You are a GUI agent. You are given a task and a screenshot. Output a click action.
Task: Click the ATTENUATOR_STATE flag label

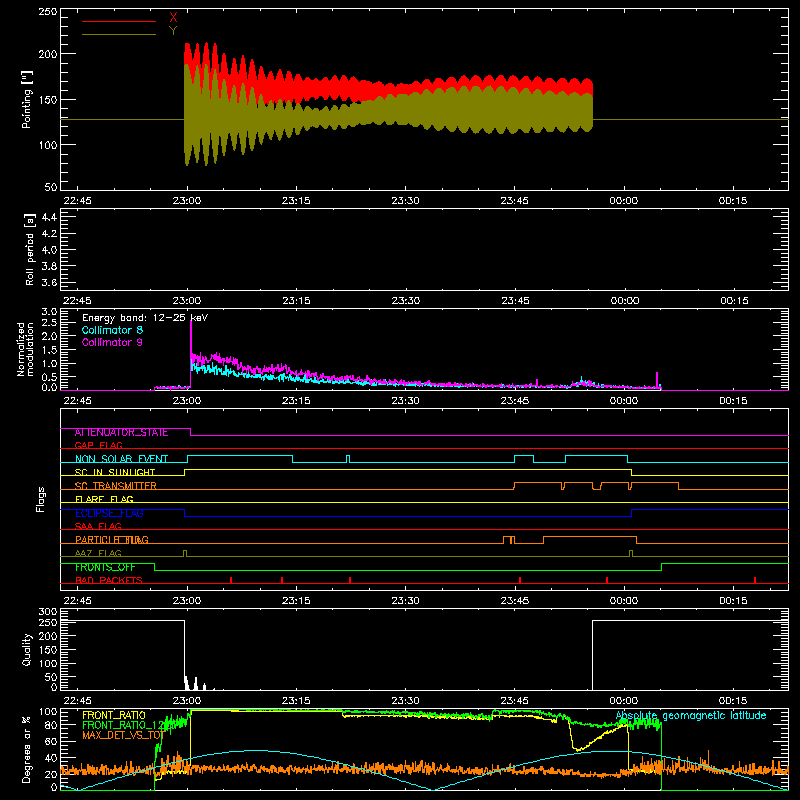pos(121,433)
